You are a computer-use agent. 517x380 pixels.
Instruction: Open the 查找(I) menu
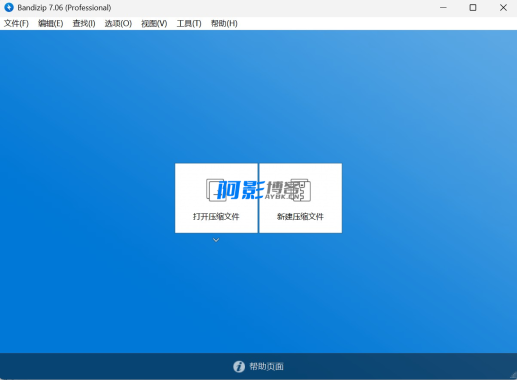point(84,23)
